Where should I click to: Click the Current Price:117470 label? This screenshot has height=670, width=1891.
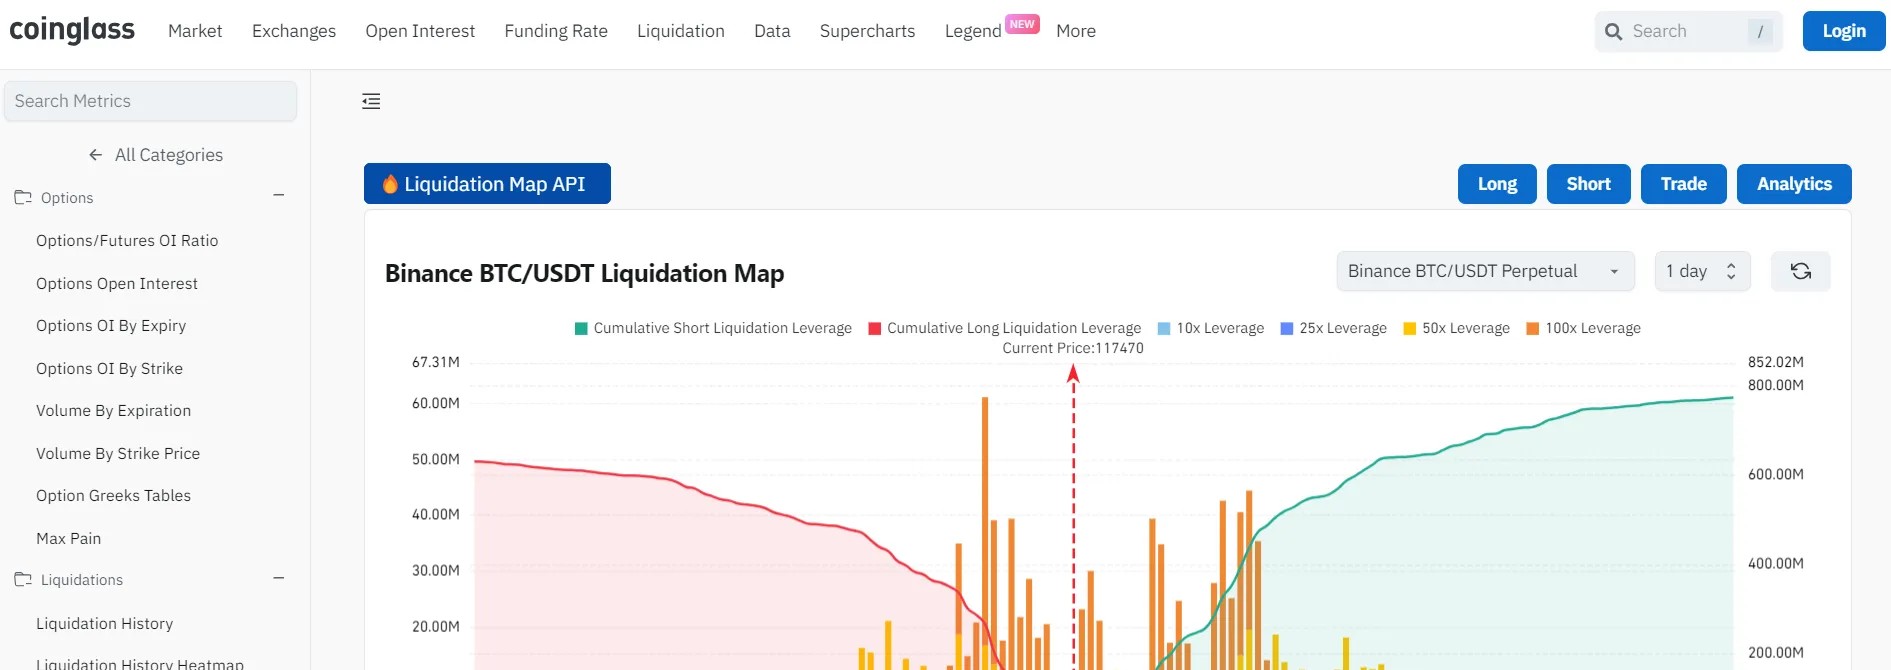point(1073,348)
